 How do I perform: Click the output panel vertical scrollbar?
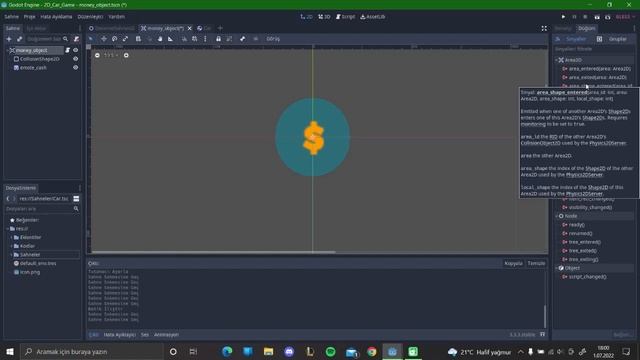tap(545, 316)
